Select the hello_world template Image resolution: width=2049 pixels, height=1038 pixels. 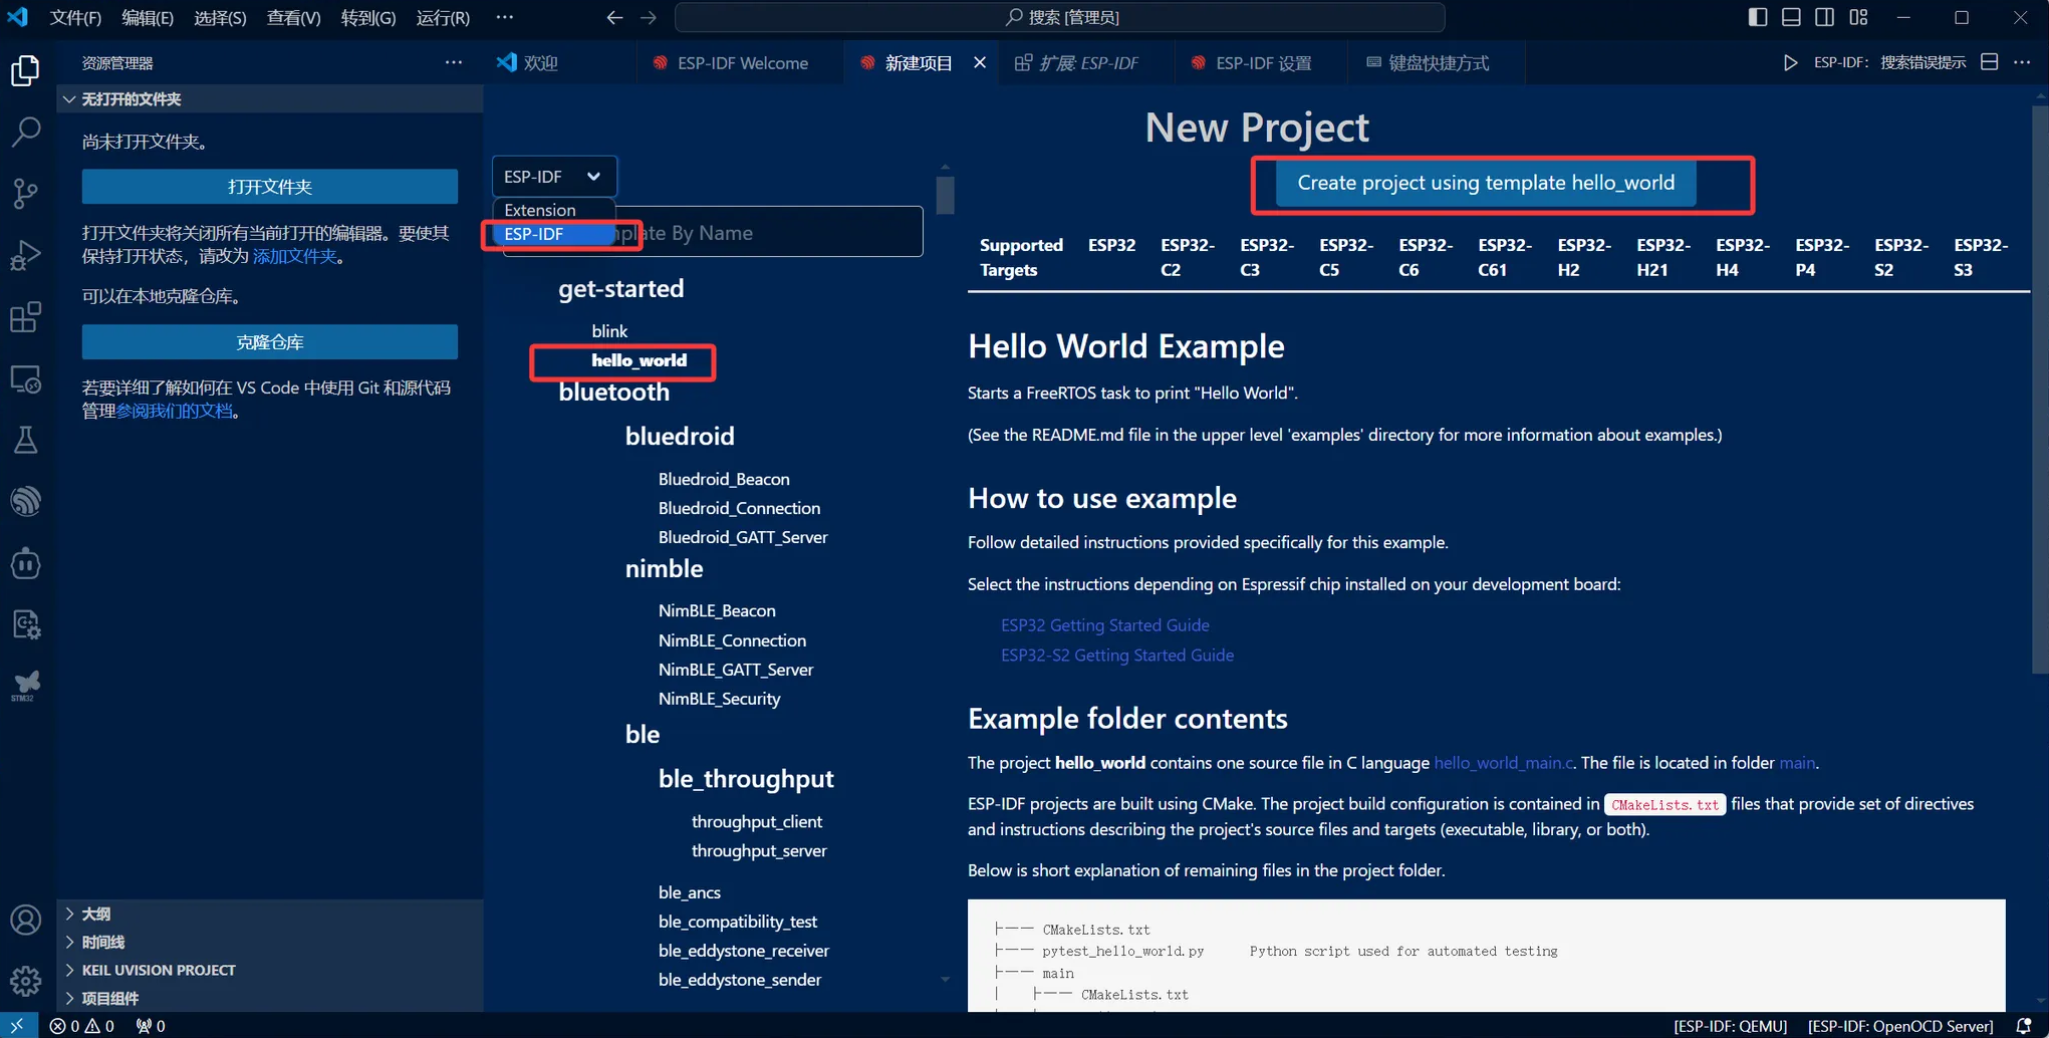(639, 361)
